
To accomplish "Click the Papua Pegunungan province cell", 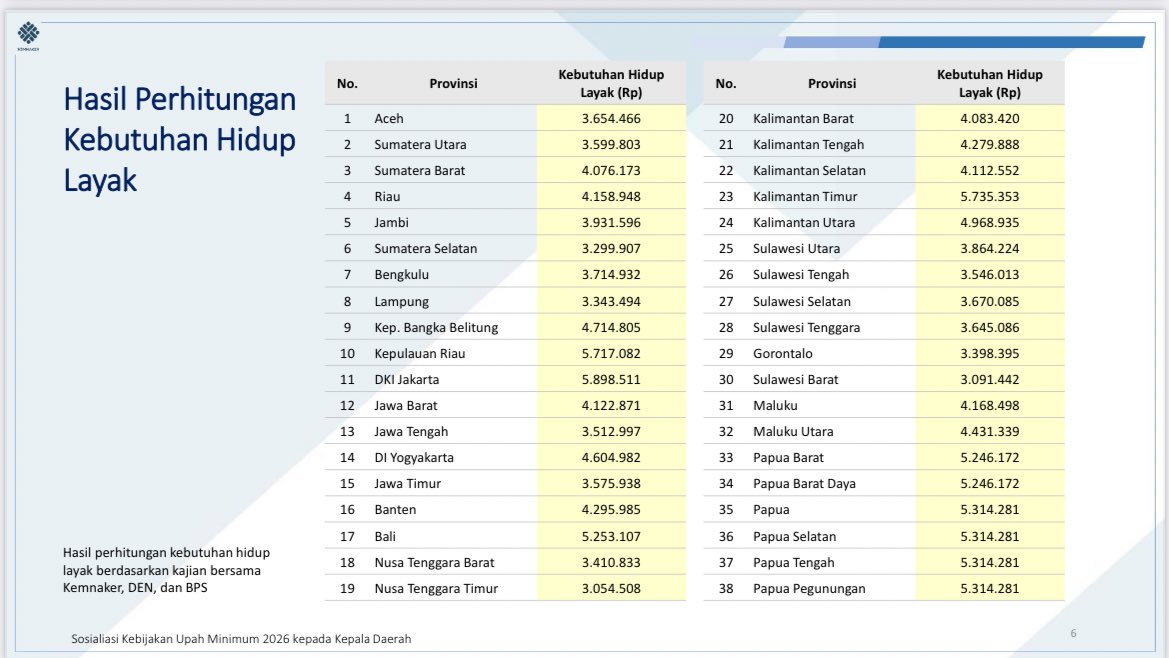I will click(x=809, y=589).
